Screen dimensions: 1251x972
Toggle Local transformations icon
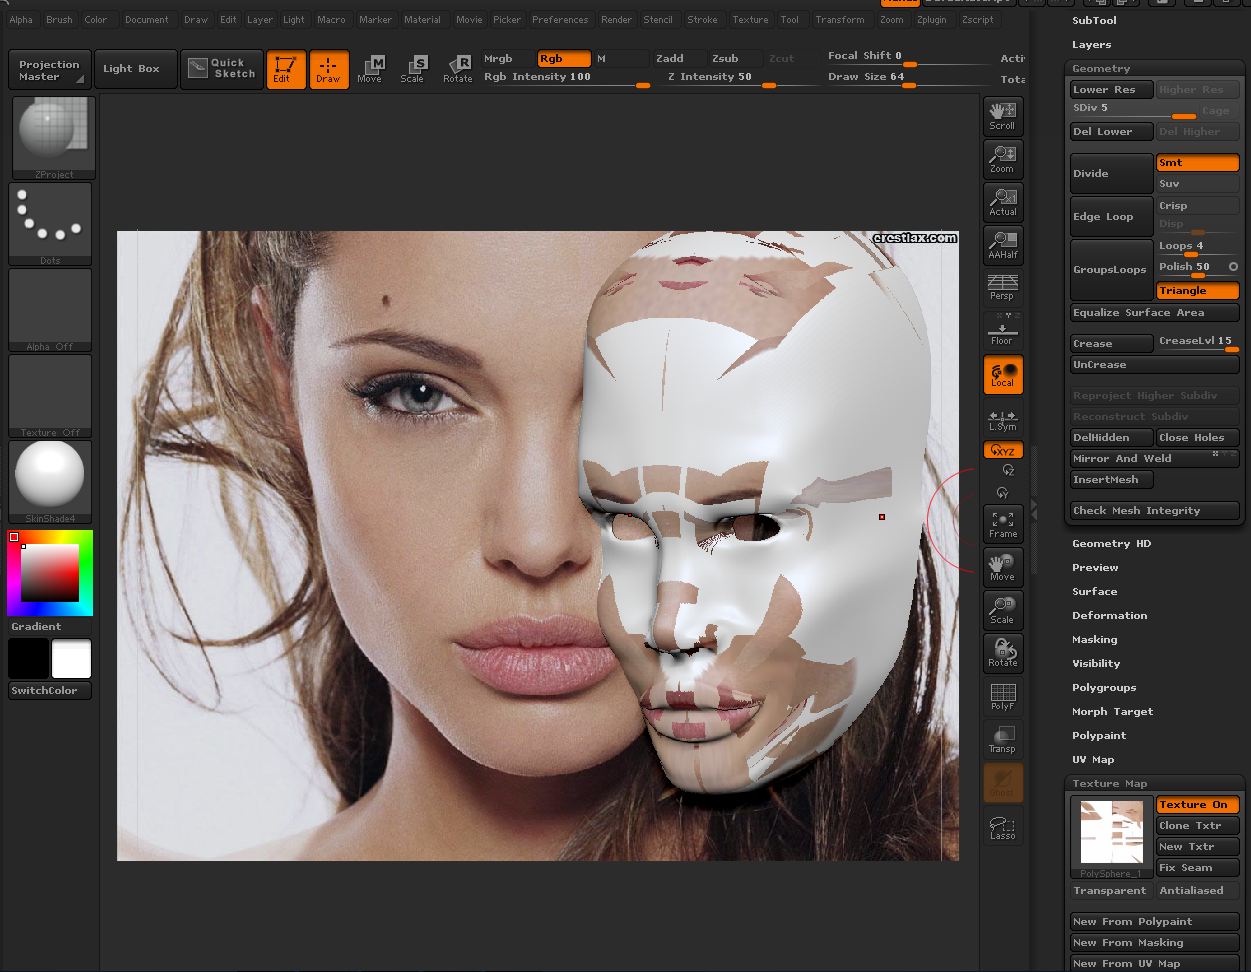[x=1003, y=374]
